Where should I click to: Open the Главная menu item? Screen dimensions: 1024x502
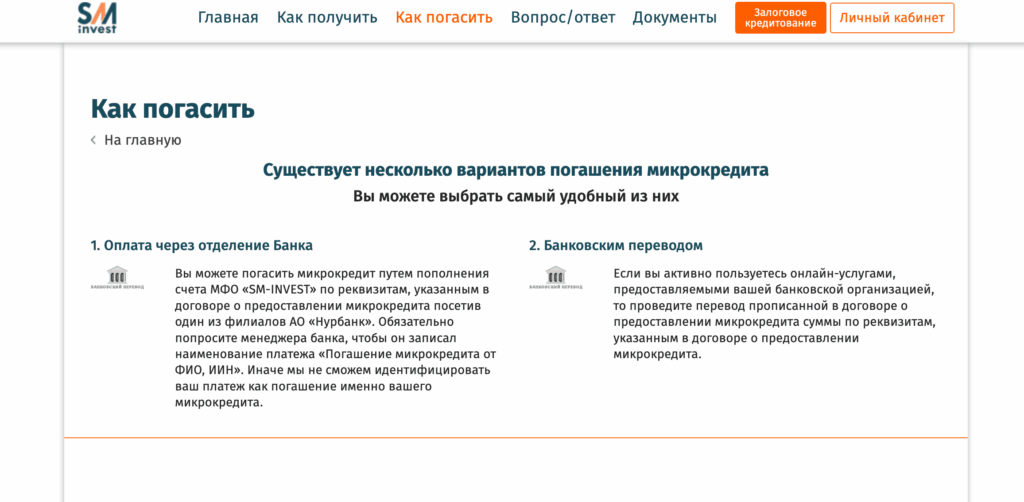(x=228, y=17)
